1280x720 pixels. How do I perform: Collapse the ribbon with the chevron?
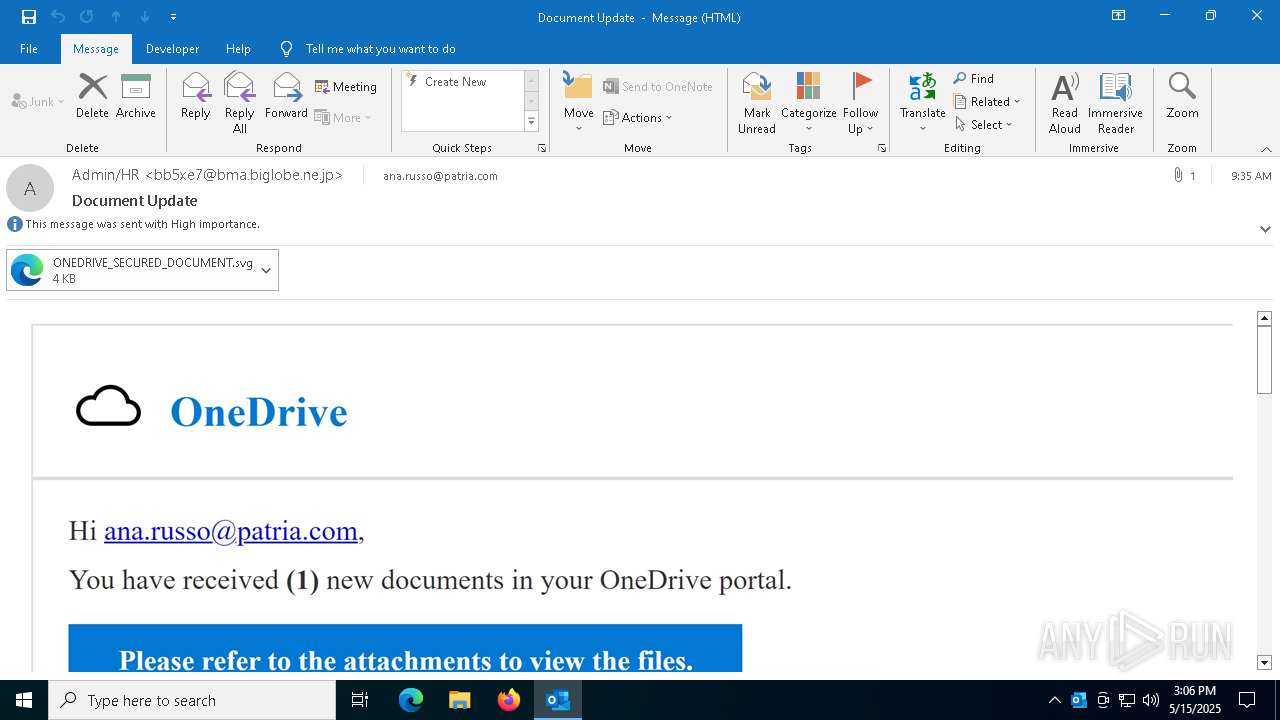1266,149
